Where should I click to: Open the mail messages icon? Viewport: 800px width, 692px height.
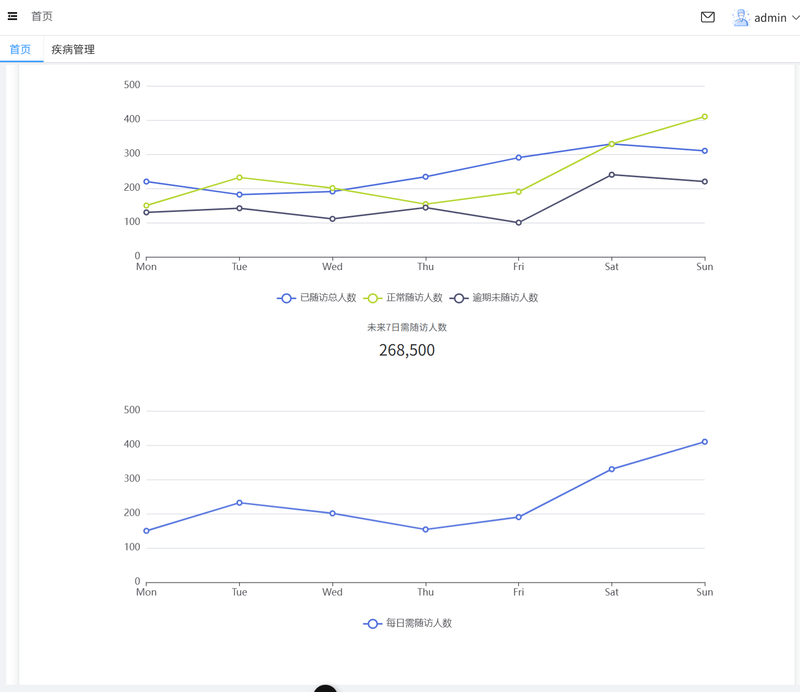[708, 17]
